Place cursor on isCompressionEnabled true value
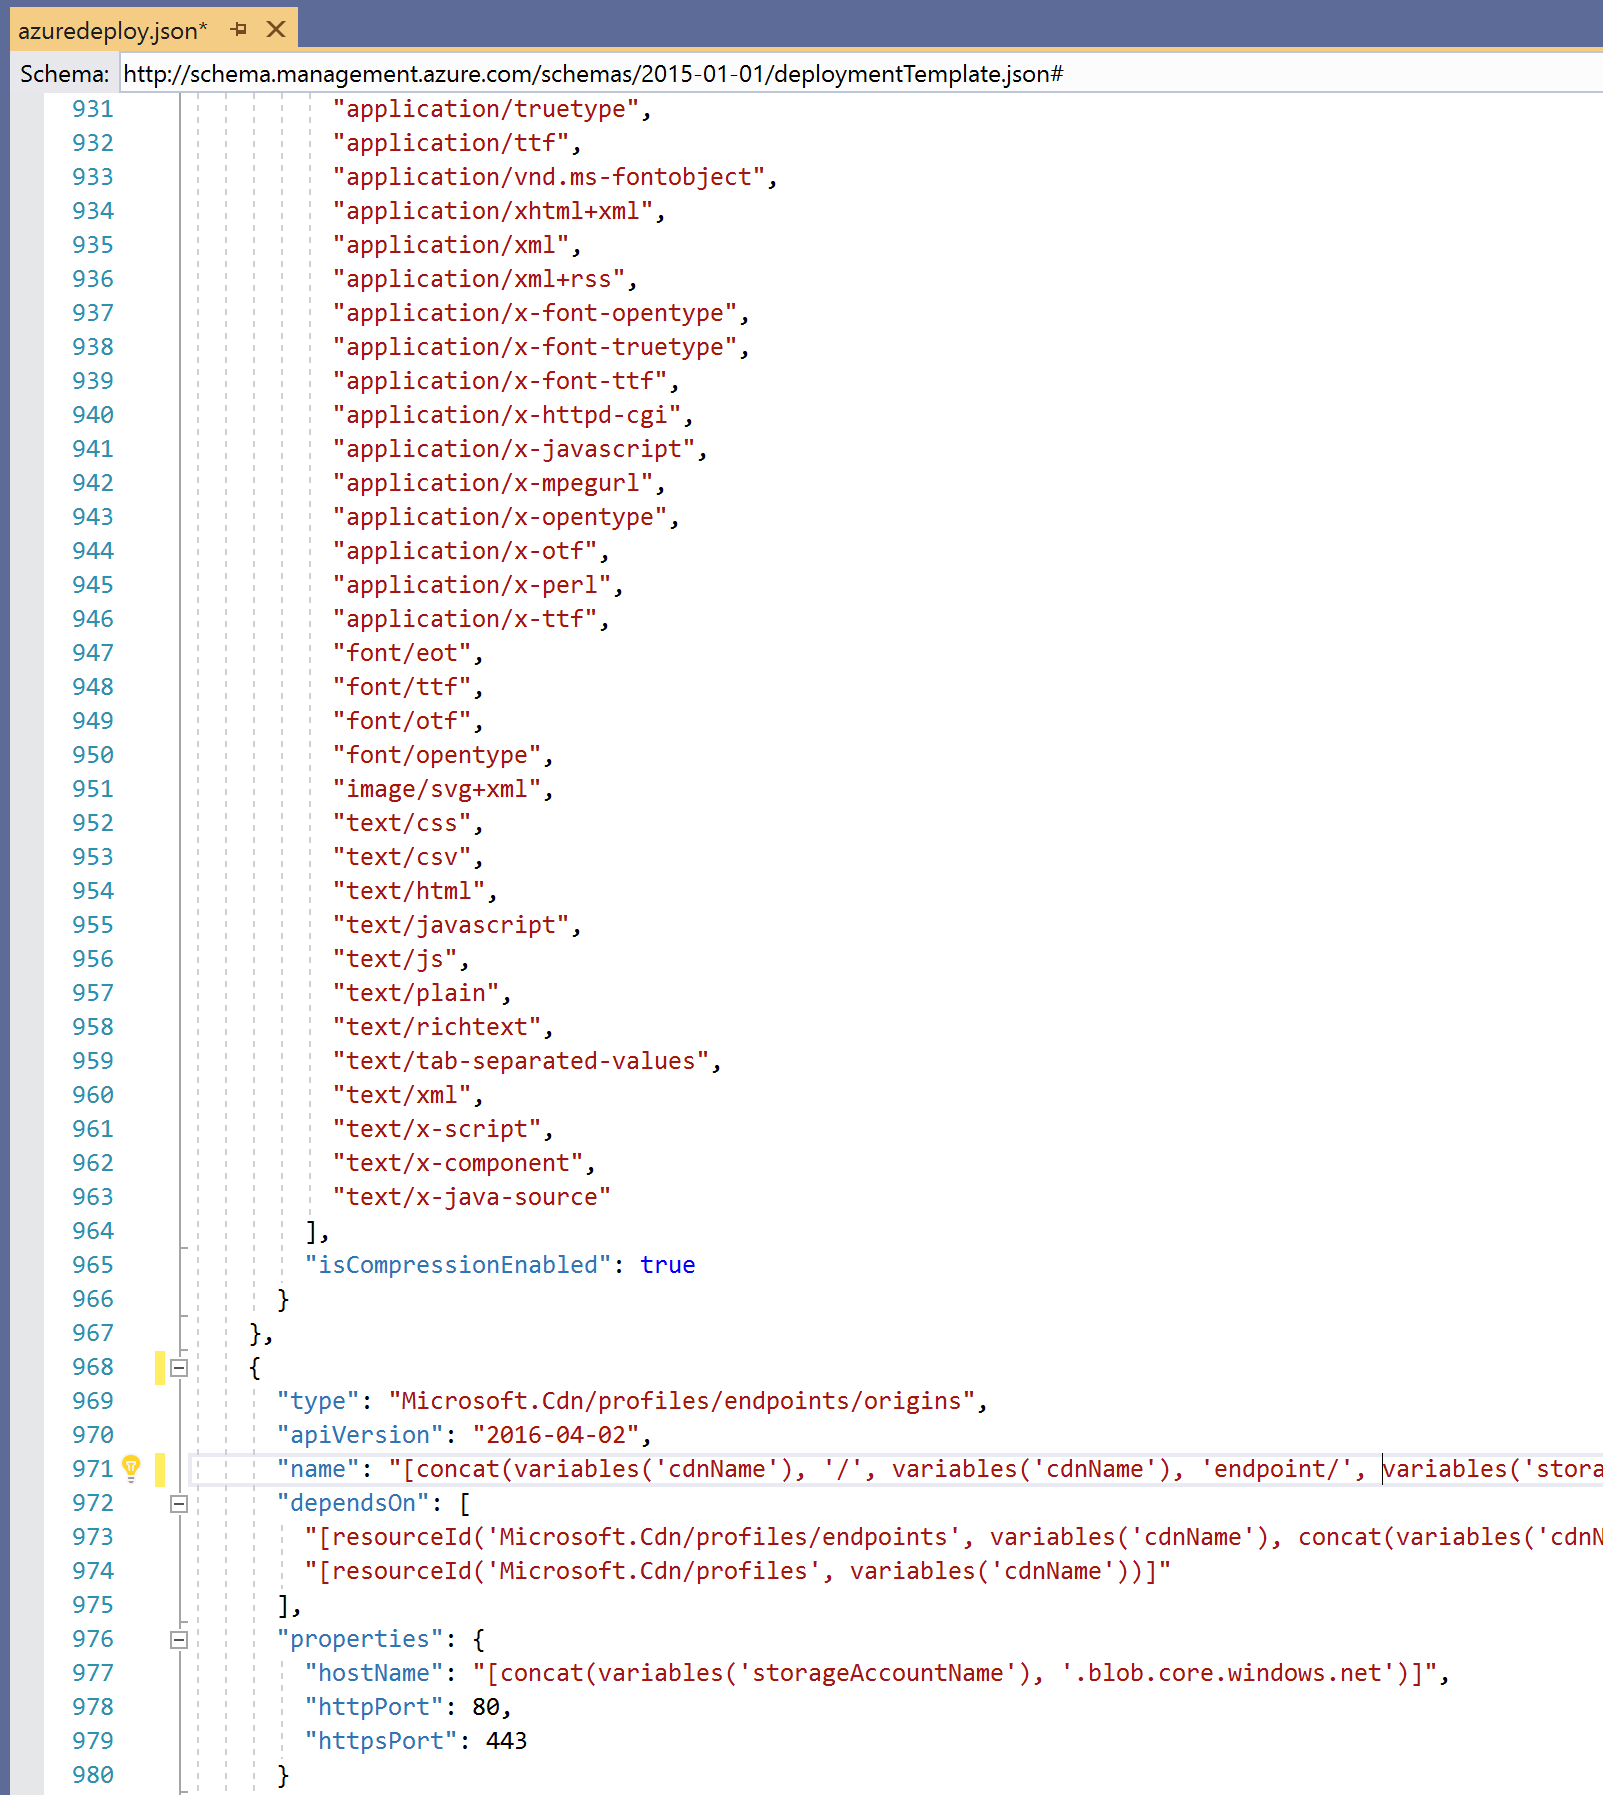Viewport: 1603px width, 1795px height. point(667,1265)
